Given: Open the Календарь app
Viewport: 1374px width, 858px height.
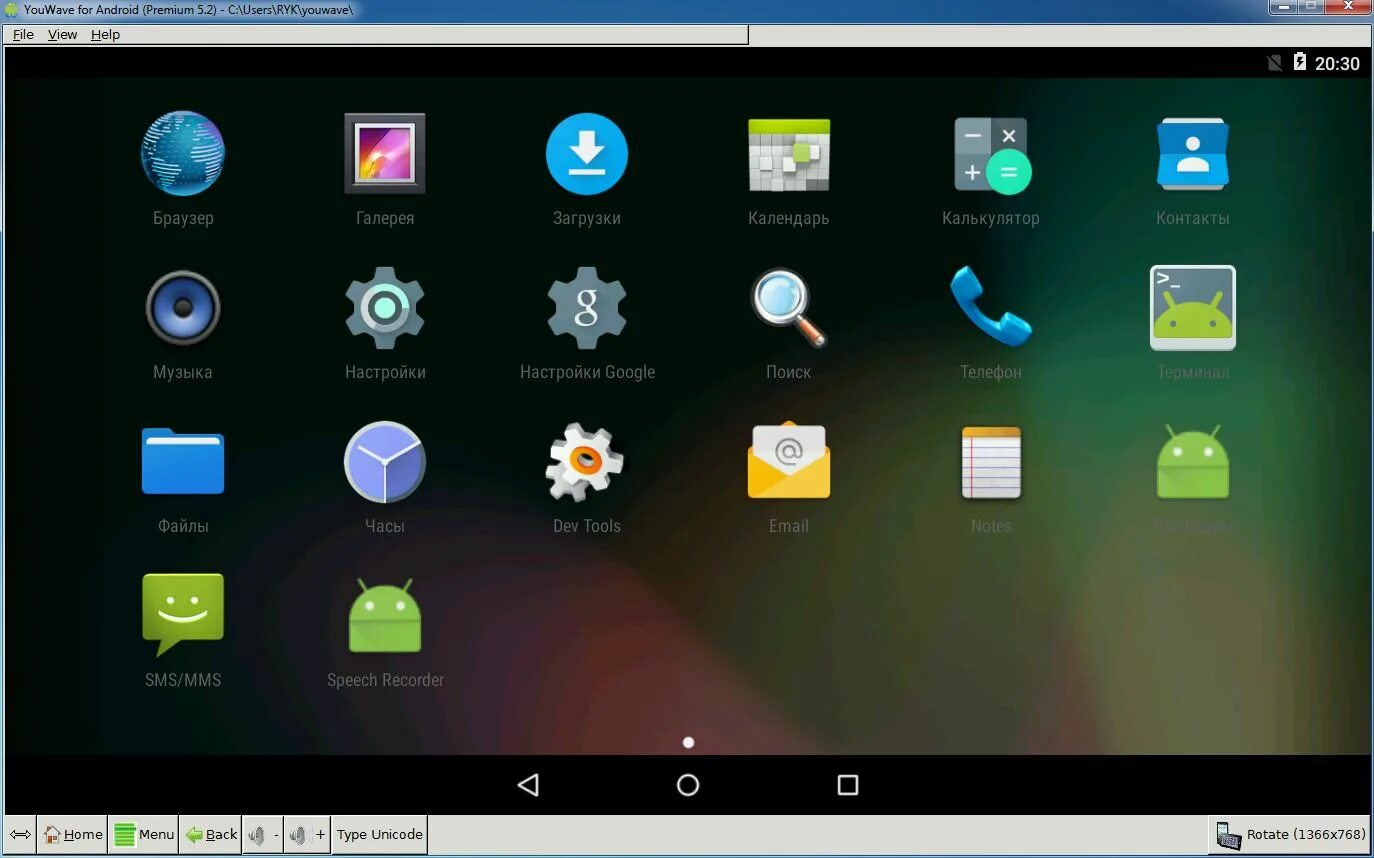Looking at the screenshot, I should [789, 154].
